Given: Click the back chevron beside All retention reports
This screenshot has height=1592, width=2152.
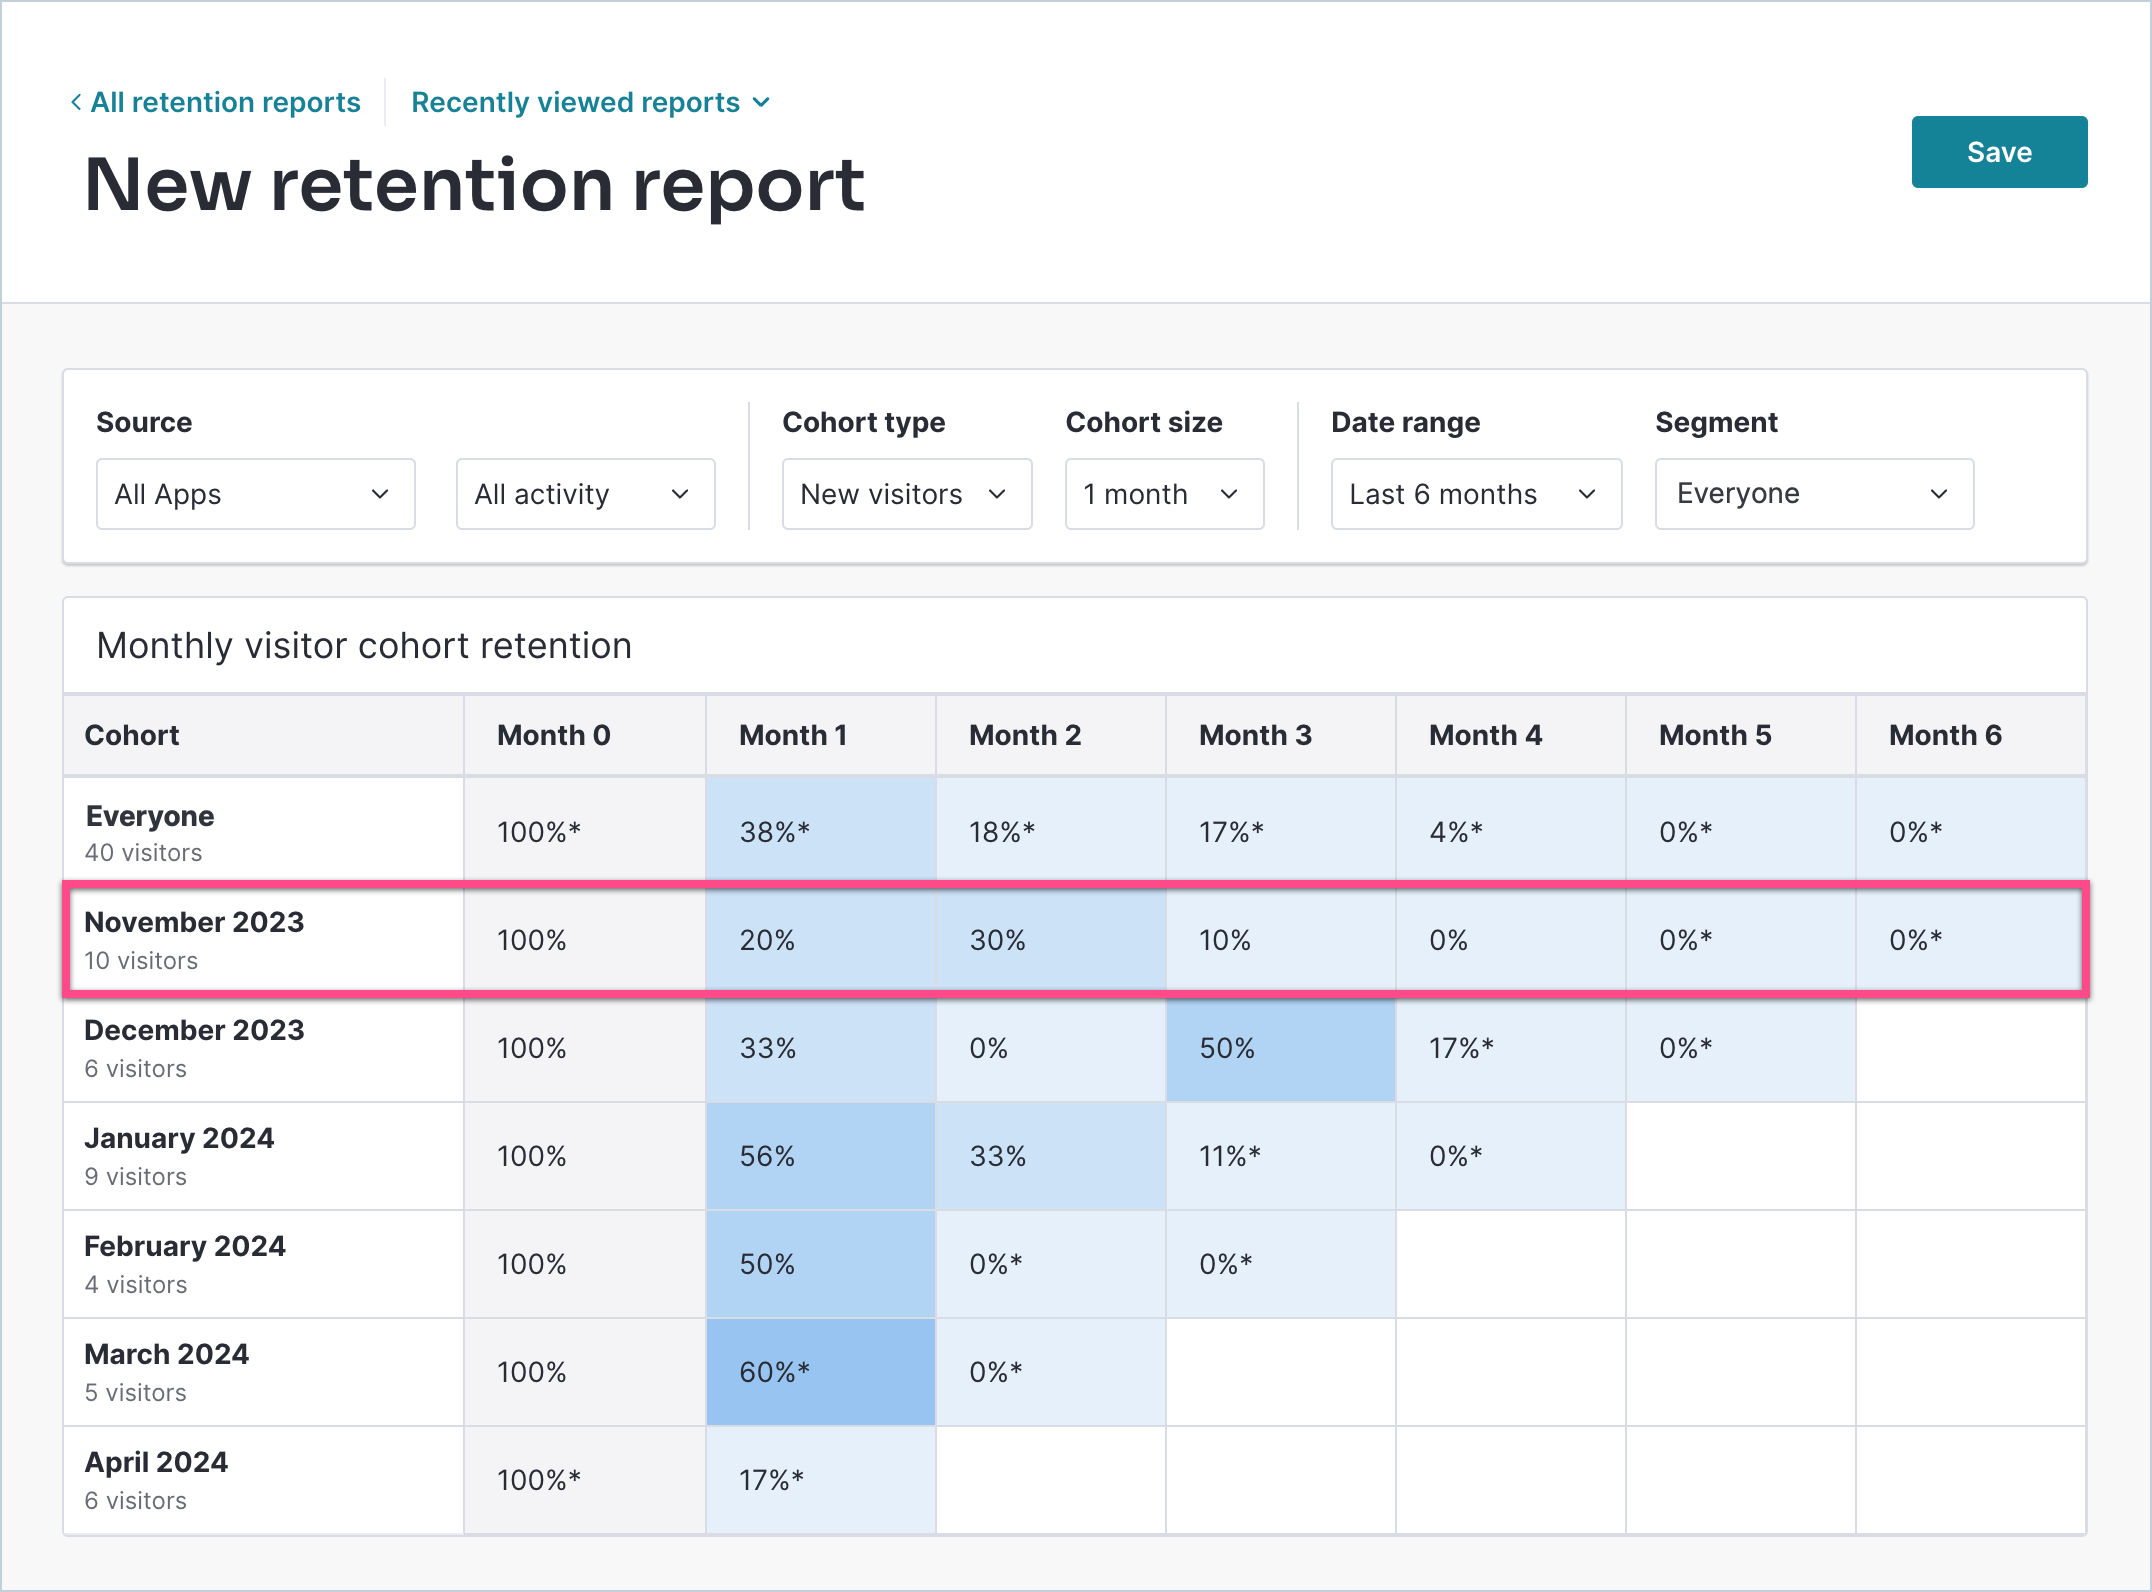Looking at the screenshot, I should click(75, 101).
